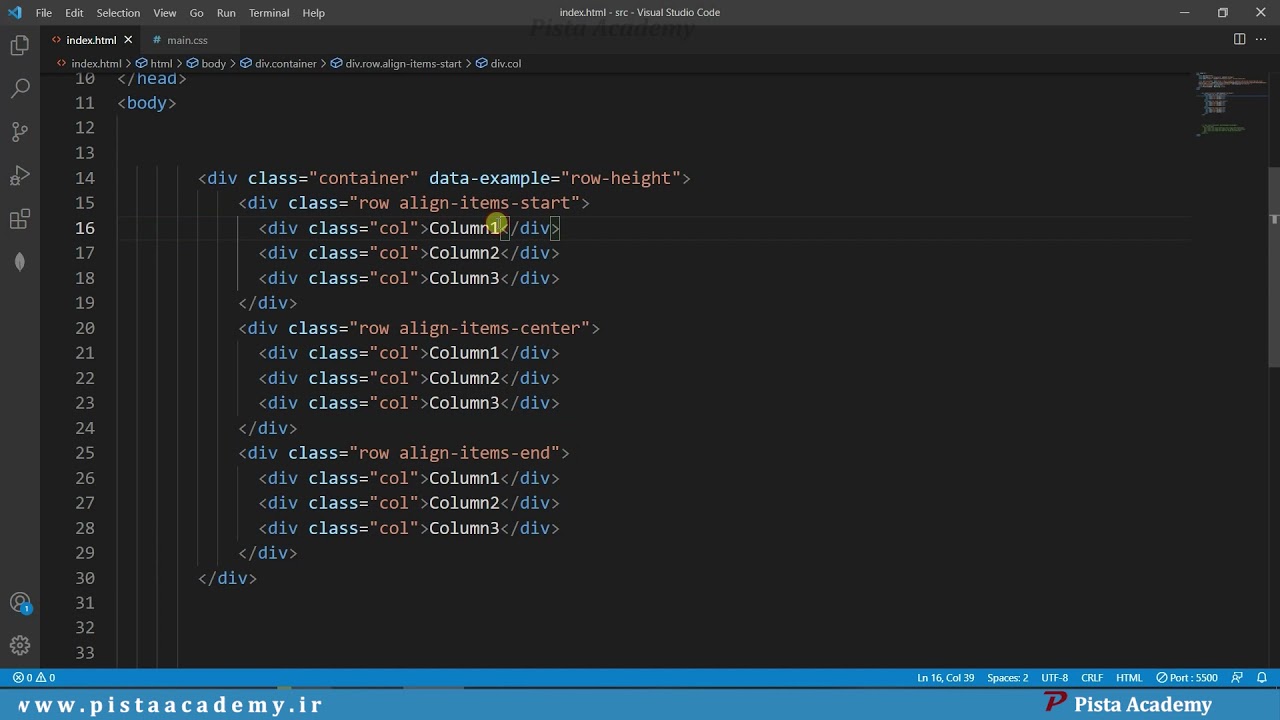This screenshot has width=1280, height=720.
Task: Open the Manage gear menu
Action: coord(20,646)
